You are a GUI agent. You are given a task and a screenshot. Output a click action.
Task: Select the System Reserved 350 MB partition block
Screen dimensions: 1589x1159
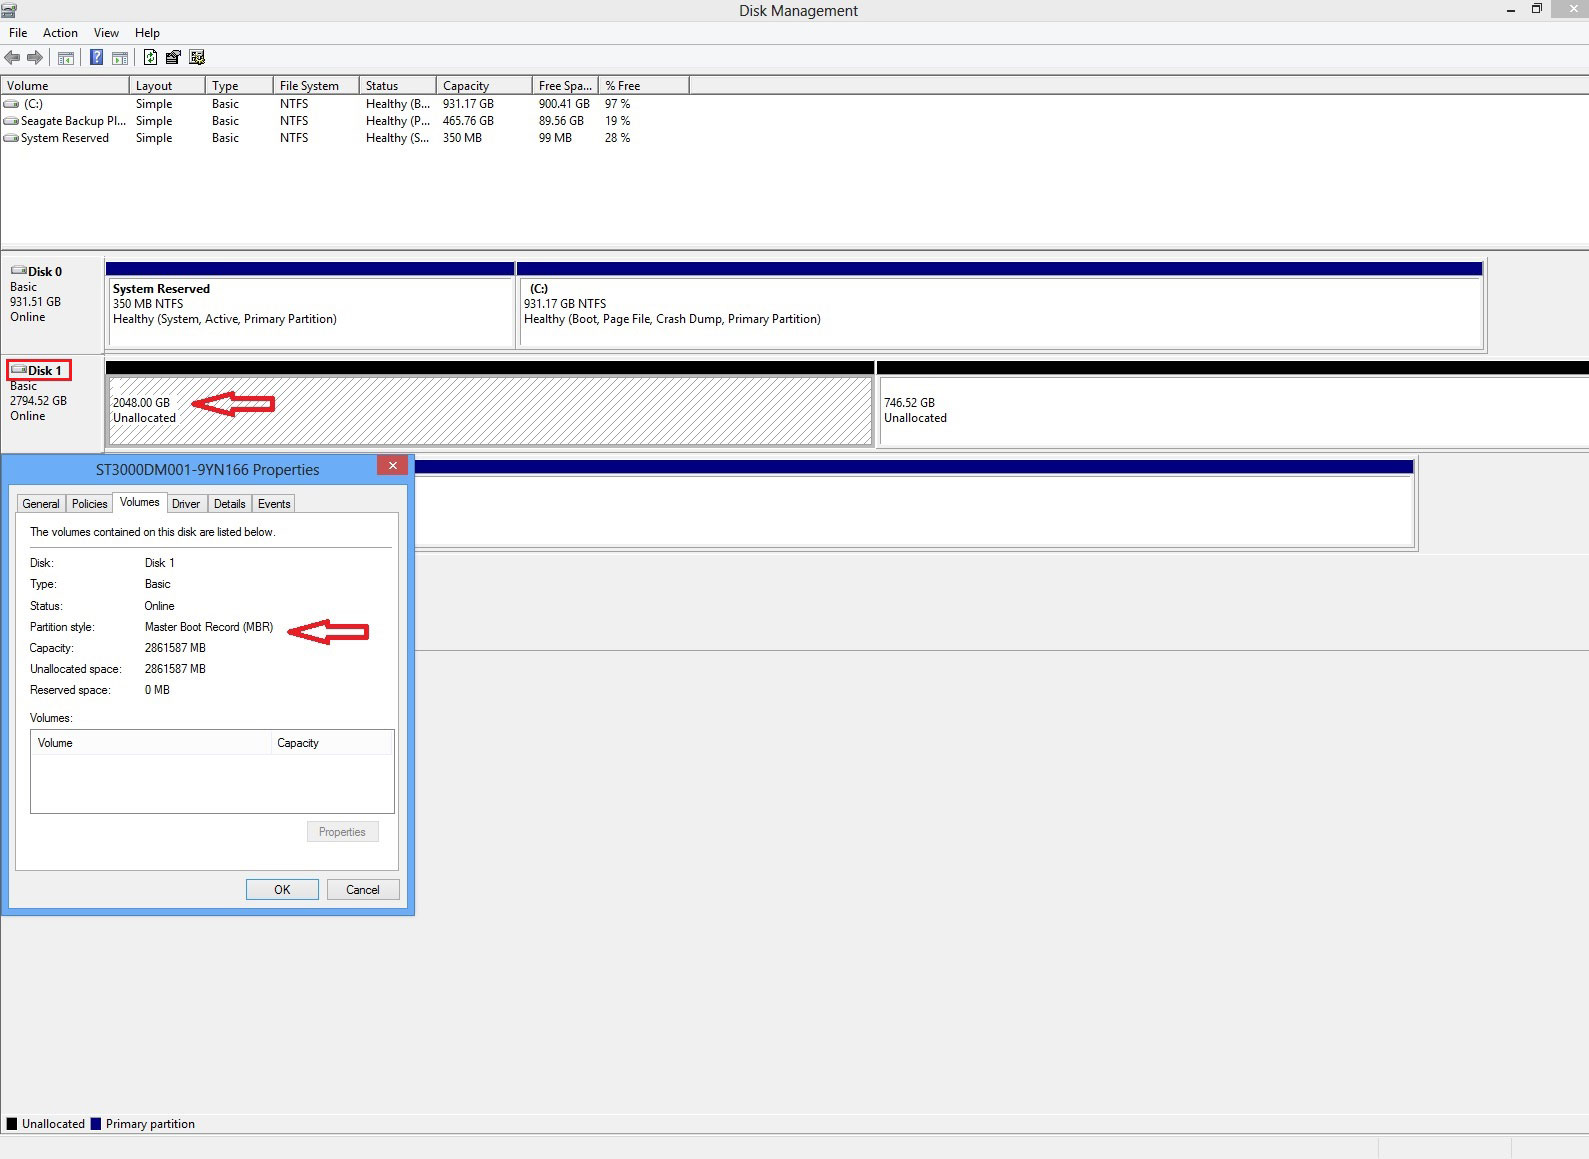[310, 305]
